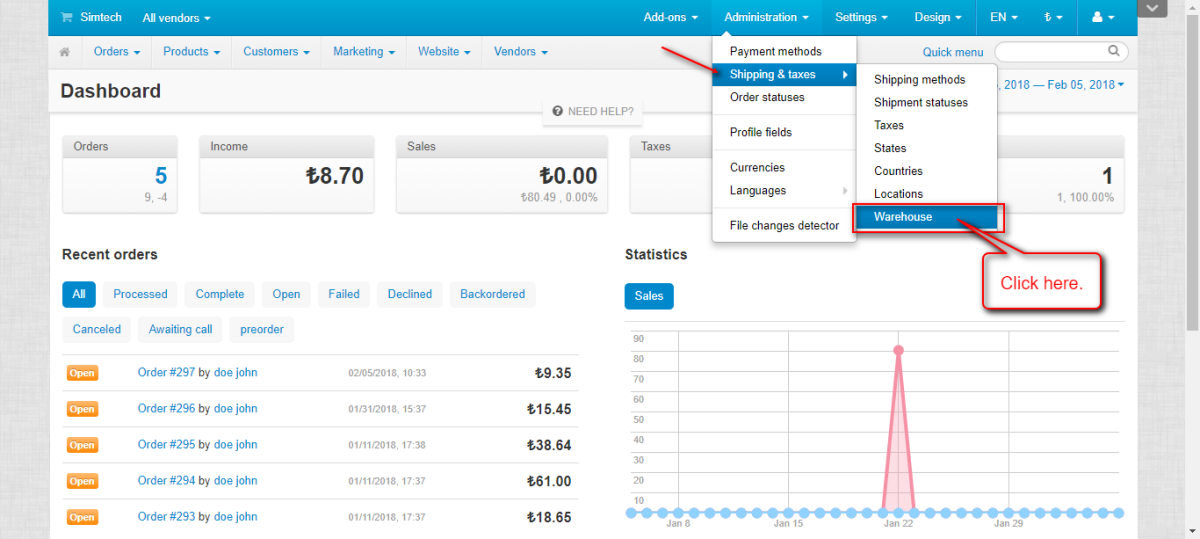Filter recent orders by Complete
The height and width of the screenshot is (539, 1200).
point(220,294)
